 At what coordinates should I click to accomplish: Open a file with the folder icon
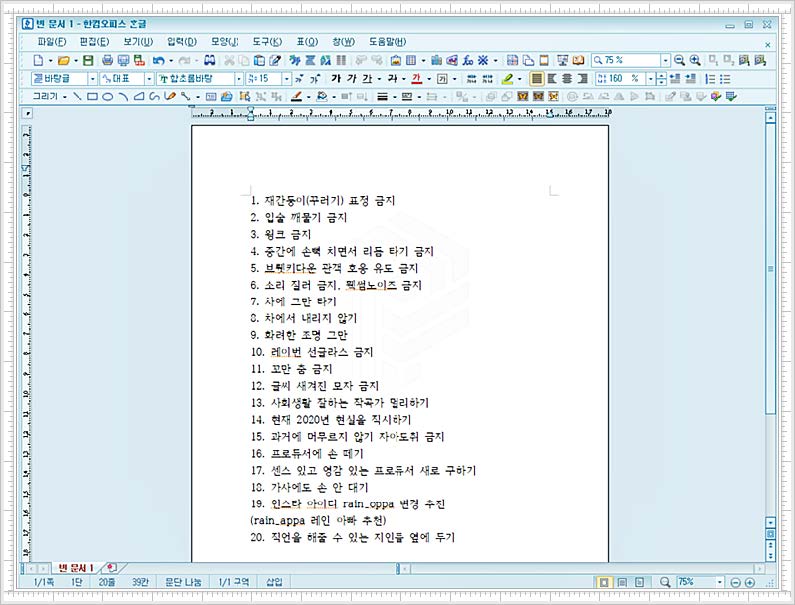[x=63, y=60]
